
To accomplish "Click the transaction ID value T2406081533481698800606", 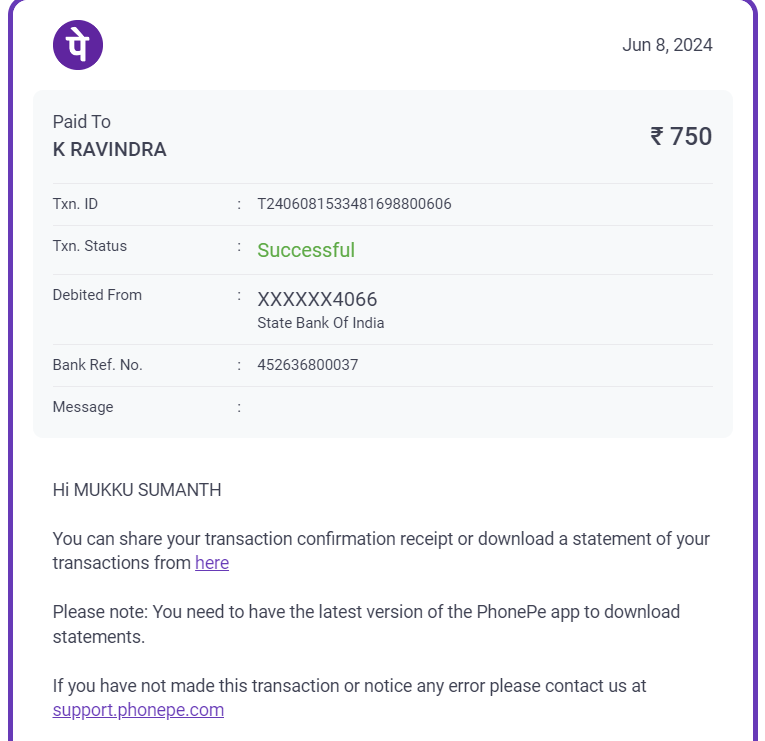I will pyautogui.click(x=354, y=204).
